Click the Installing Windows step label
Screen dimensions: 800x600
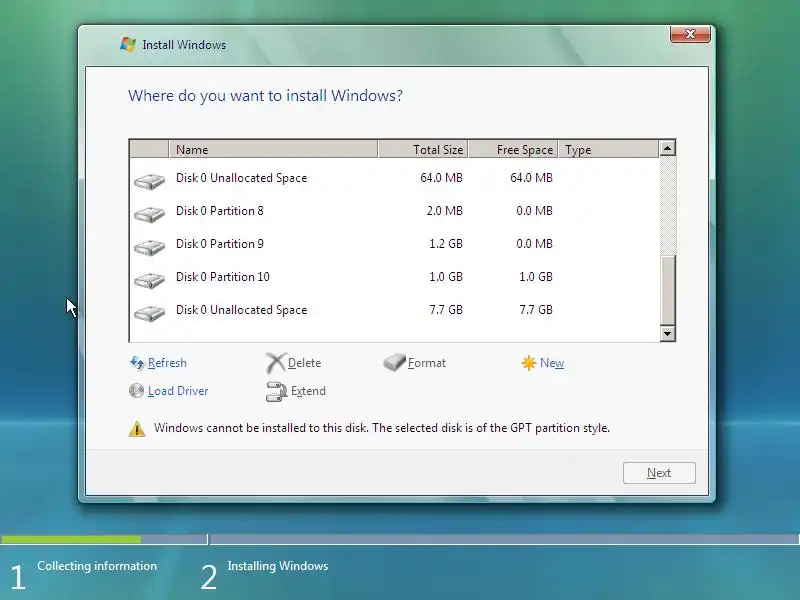[x=278, y=566]
